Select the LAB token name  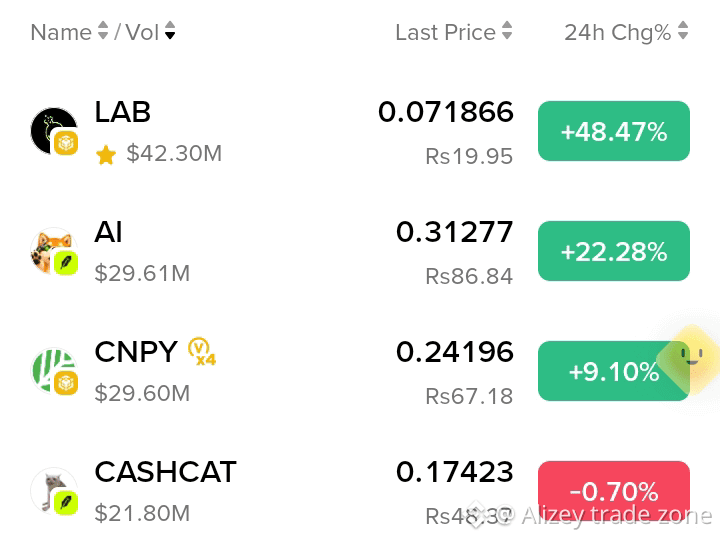(x=123, y=112)
